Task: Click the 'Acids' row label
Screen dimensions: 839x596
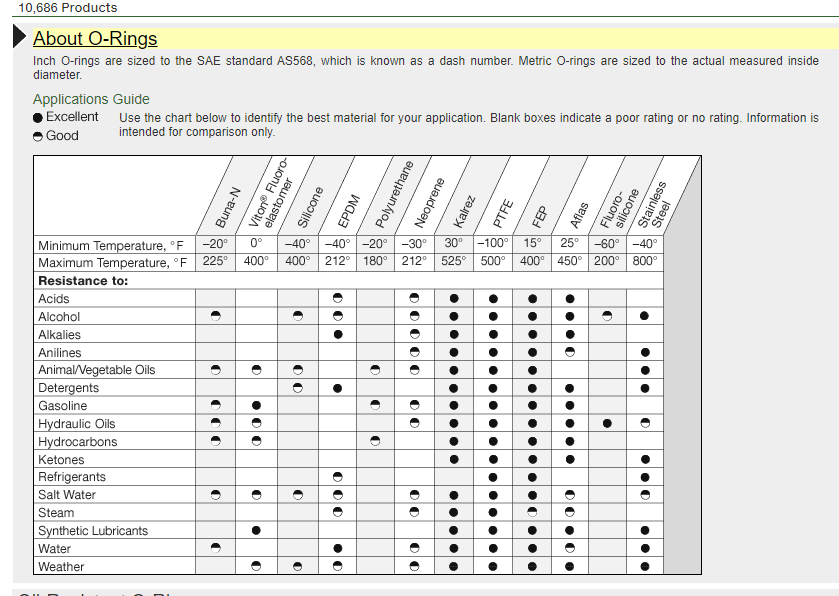Action: coord(54,299)
